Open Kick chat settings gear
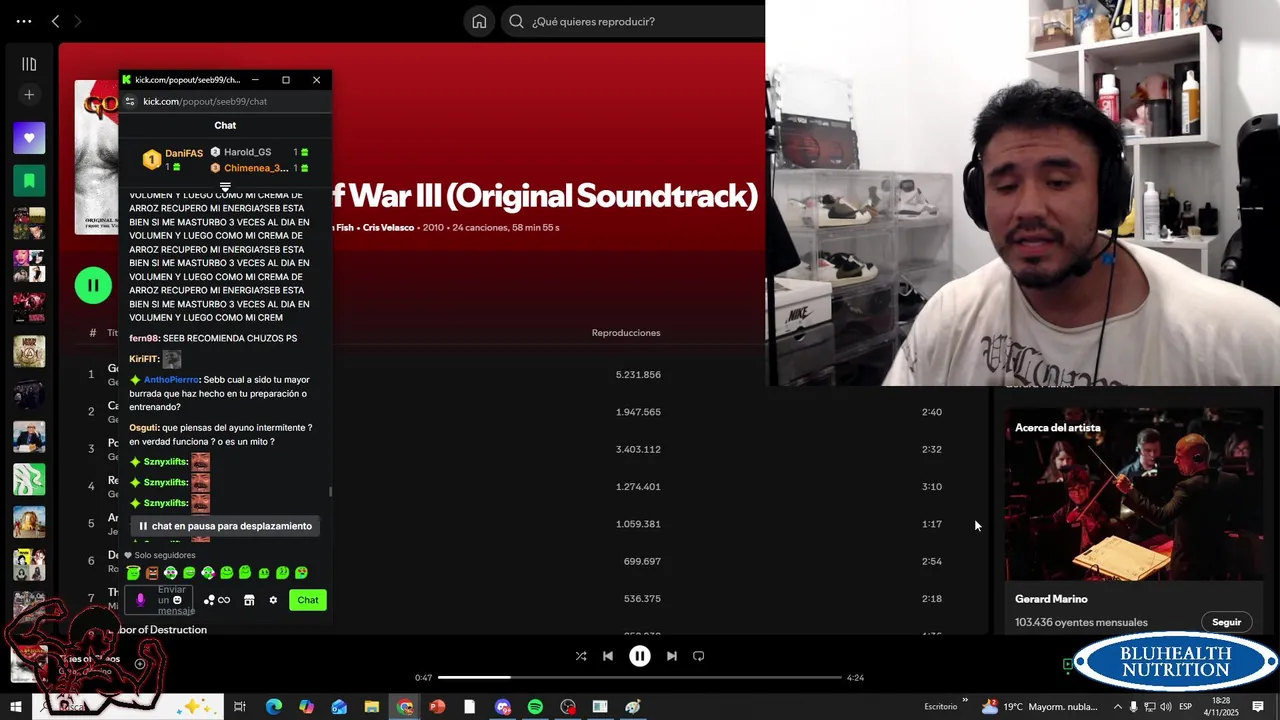This screenshot has height=720, width=1280. tap(273, 600)
